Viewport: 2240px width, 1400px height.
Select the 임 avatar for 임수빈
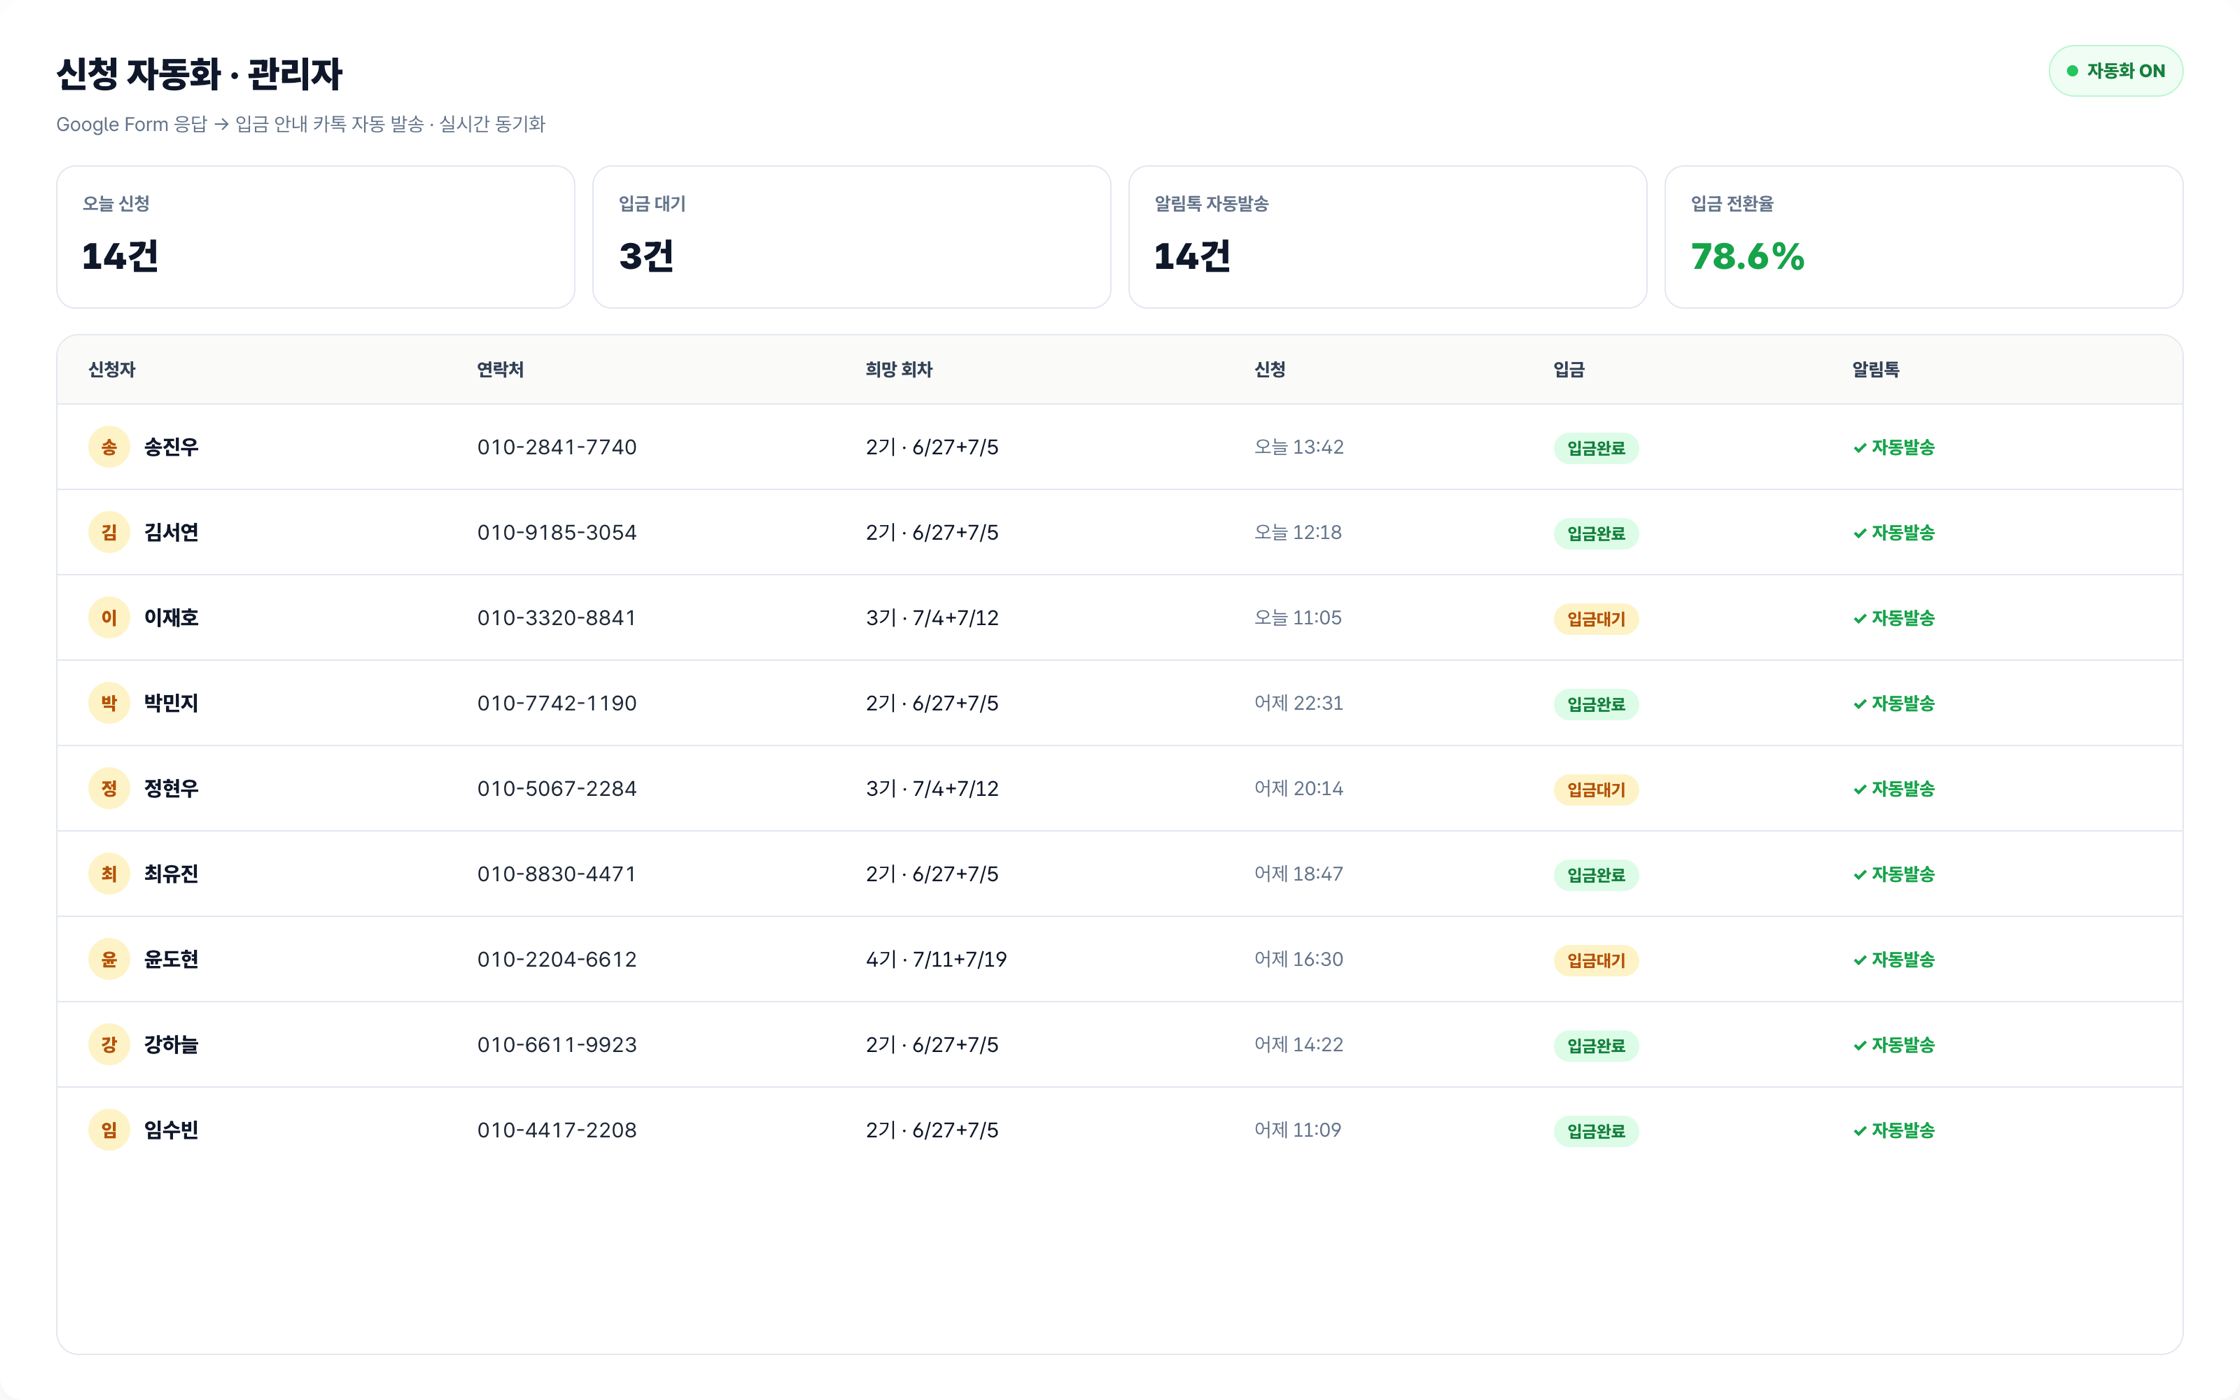pos(109,1130)
